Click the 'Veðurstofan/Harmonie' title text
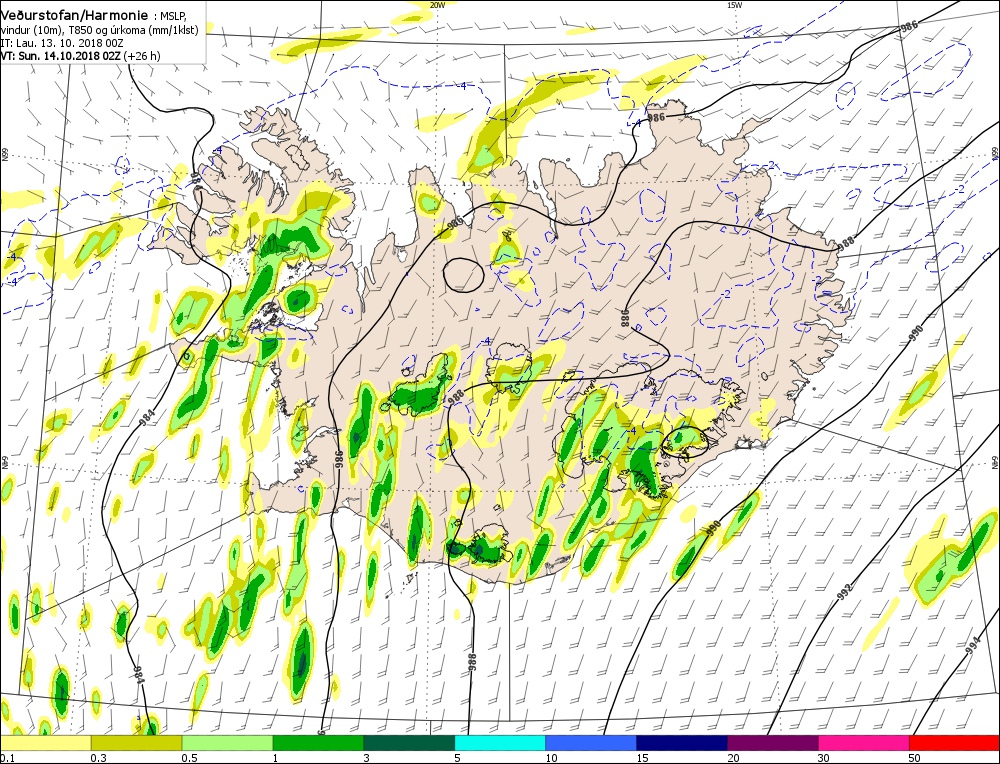The height and width of the screenshot is (764, 1000). coord(75,15)
